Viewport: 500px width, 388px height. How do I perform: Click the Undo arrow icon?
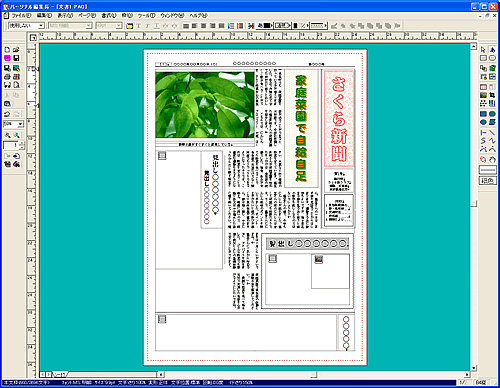(x=7, y=114)
